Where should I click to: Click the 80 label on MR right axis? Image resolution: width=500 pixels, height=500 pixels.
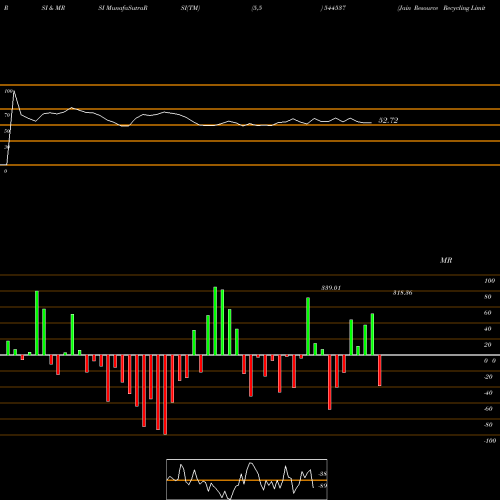(488, 297)
